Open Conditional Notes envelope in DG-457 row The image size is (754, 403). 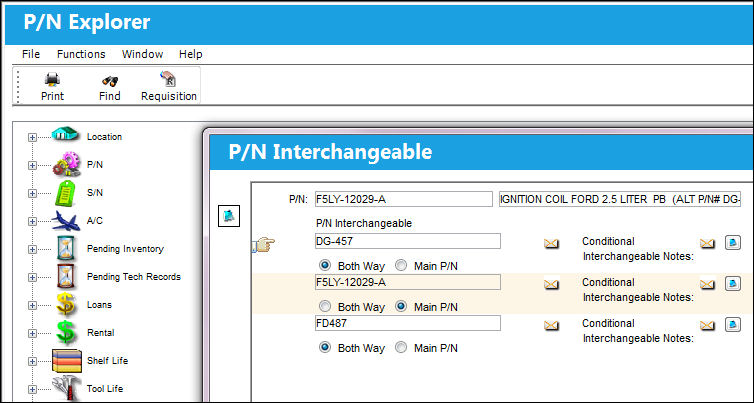point(707,243)
